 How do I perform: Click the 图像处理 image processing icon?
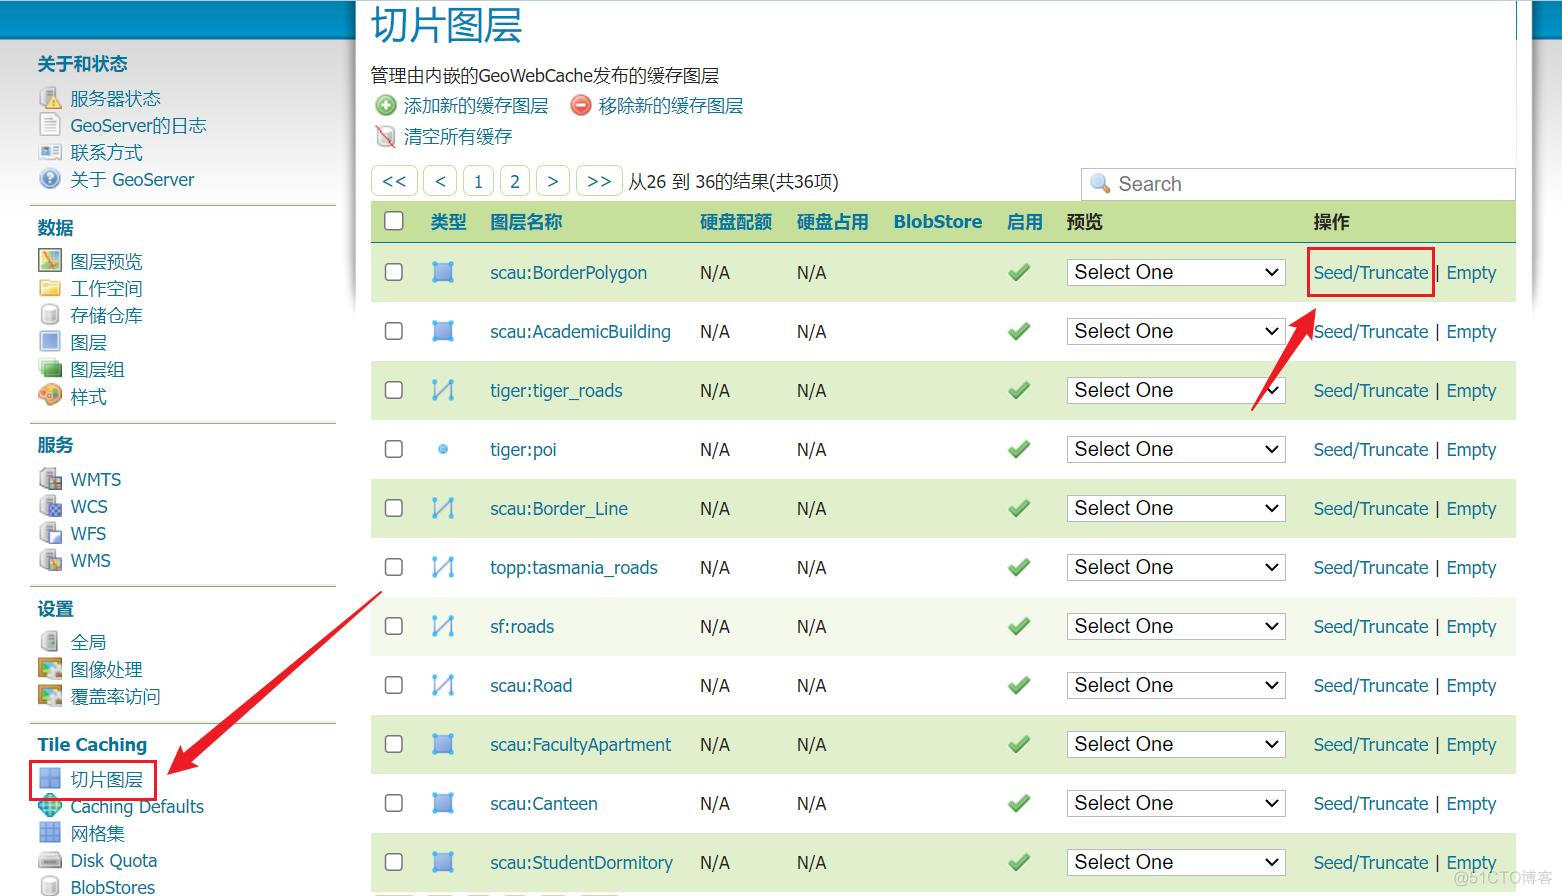pyautogui.click(x=50, y=669)
